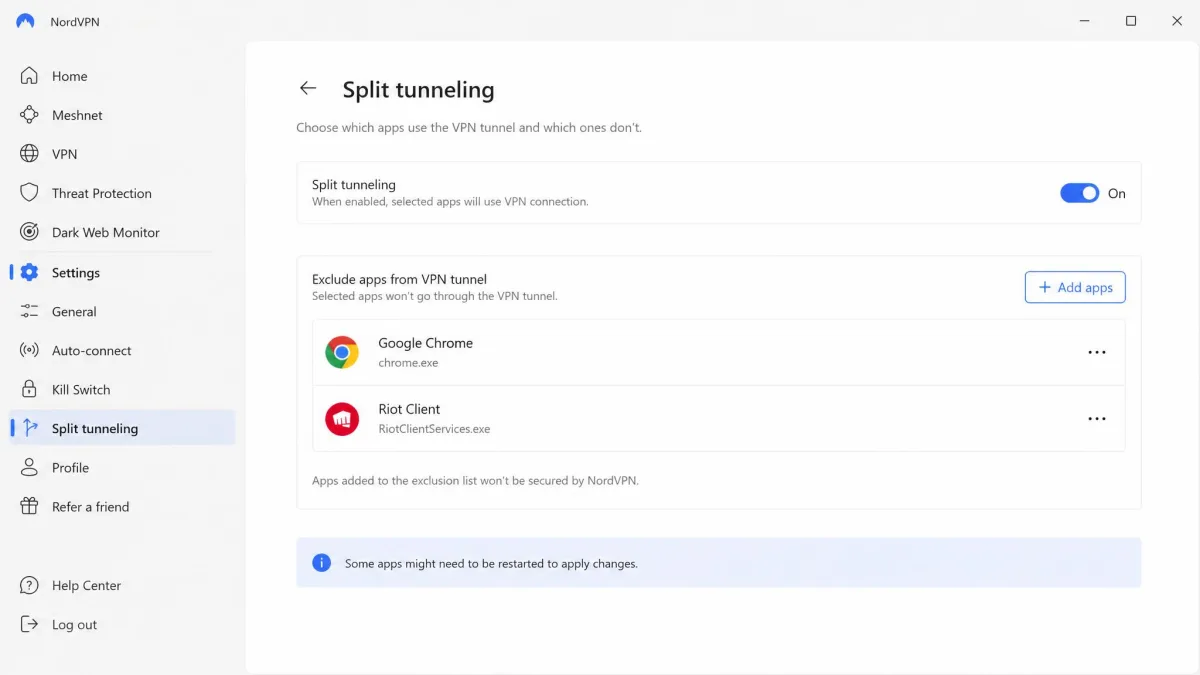Click the RiotClientServices.exe file name
This screenshot has width=1200, height=675.
coord(434,429)
